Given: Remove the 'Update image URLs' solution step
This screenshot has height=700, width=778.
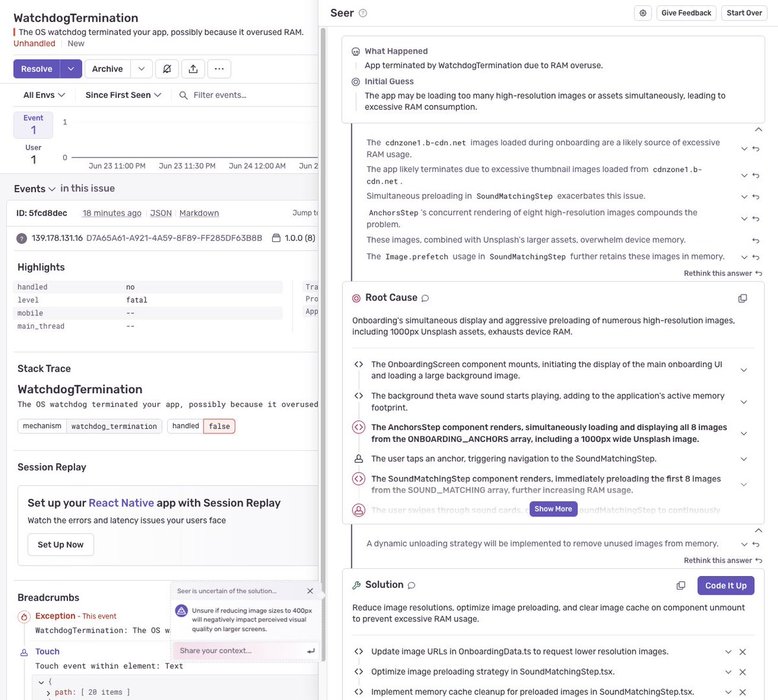Looking at the screenshot, I should click(x=742, y=651).
